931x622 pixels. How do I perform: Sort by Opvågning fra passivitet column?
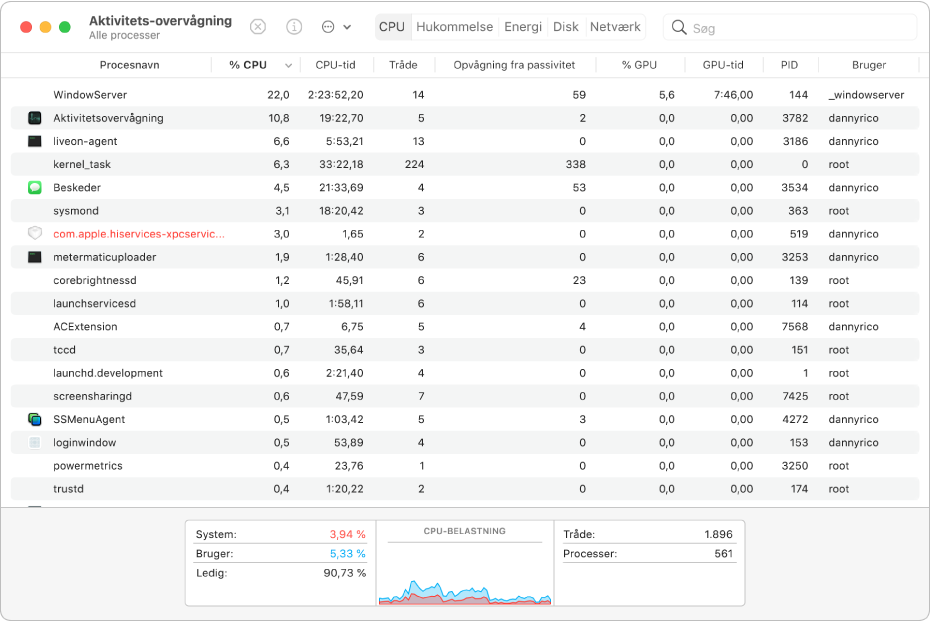(514, 65)
